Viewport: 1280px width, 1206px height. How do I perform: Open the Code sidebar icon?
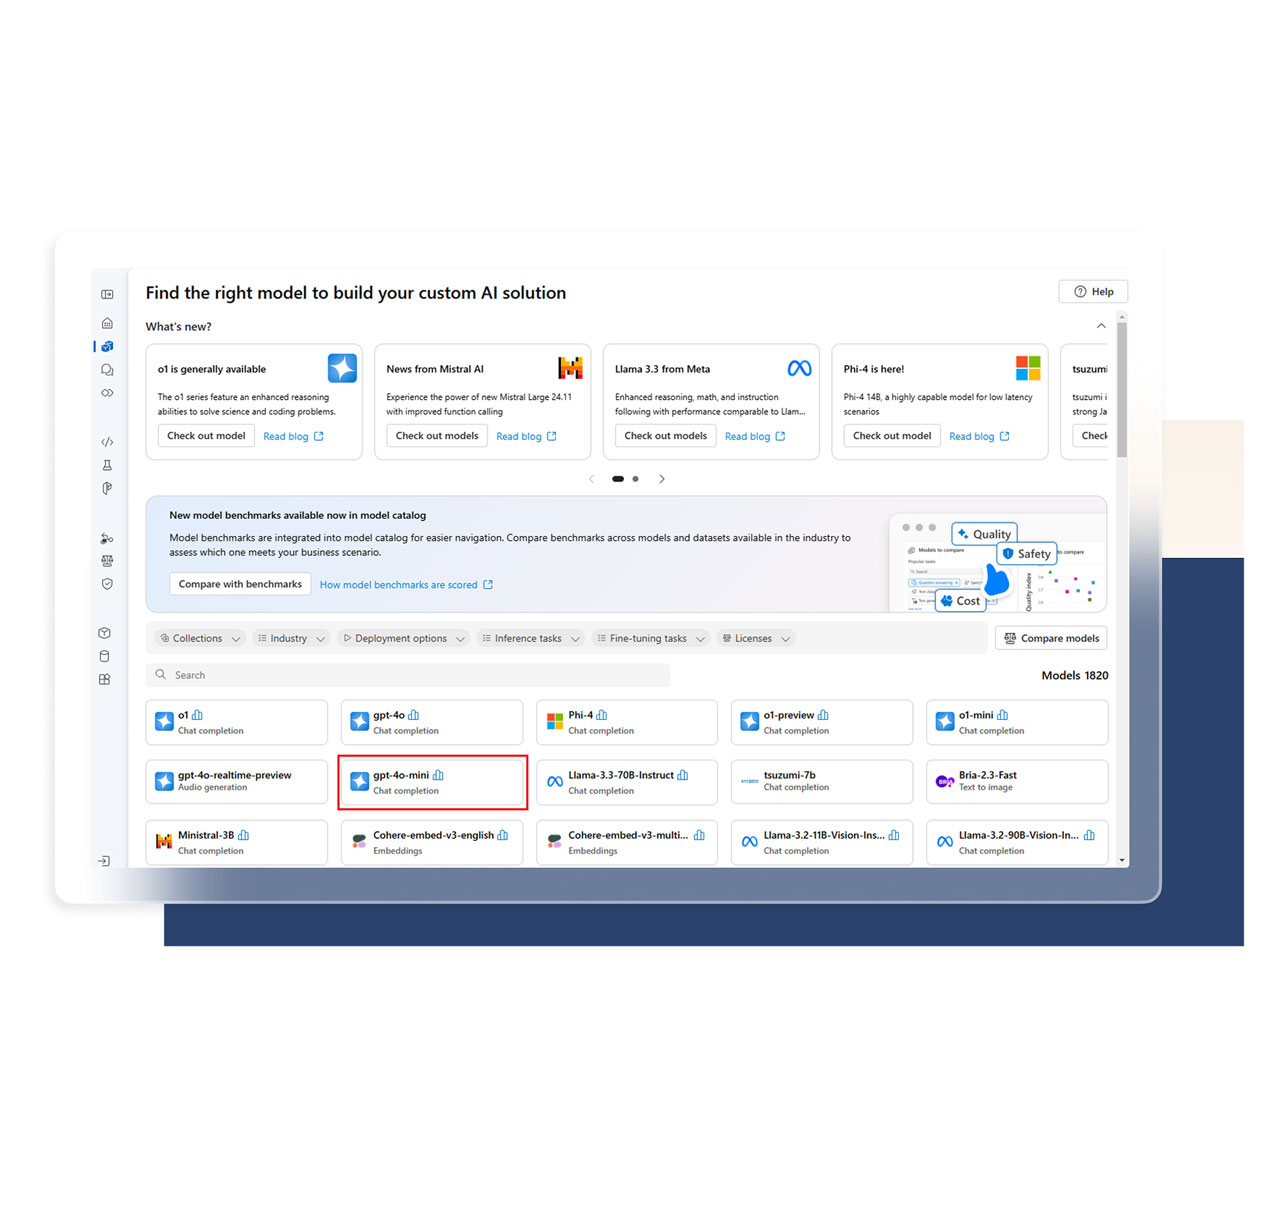click(107, 441)
